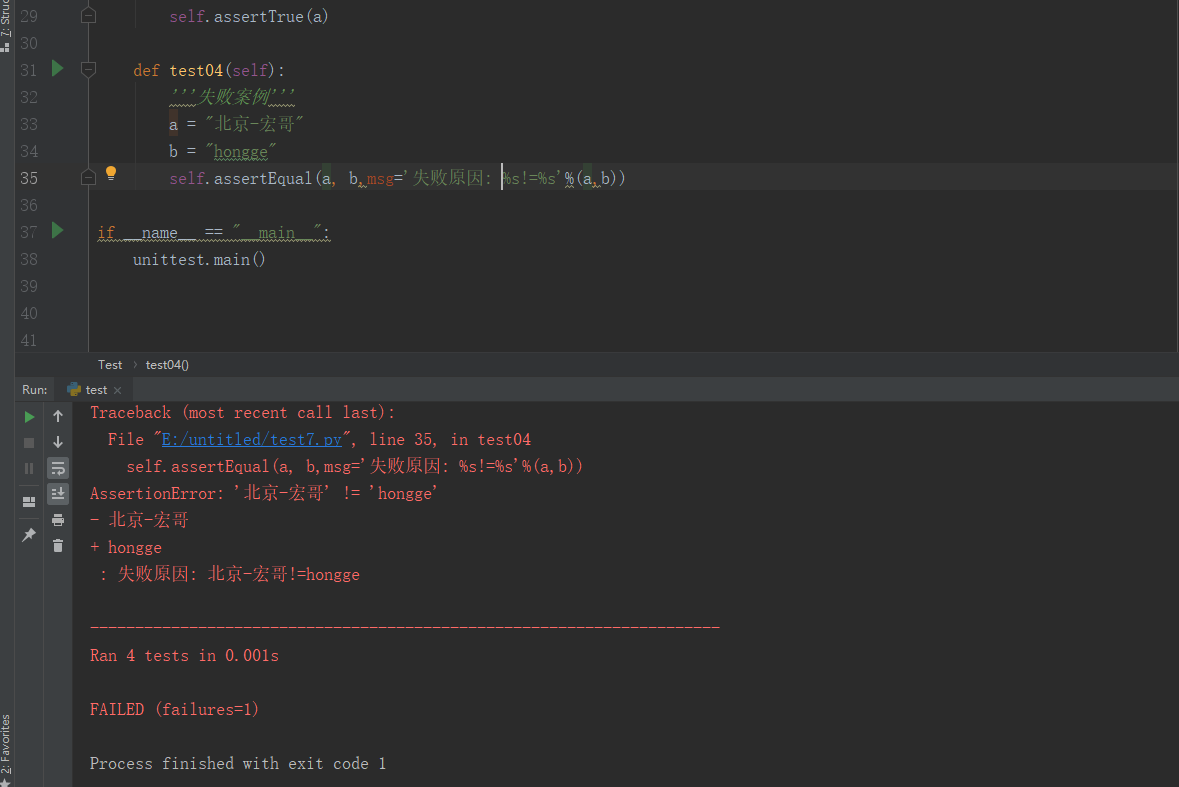
Task: Open E:/untitled/test7.py link in traceback
Action: [x=252, y=440]
